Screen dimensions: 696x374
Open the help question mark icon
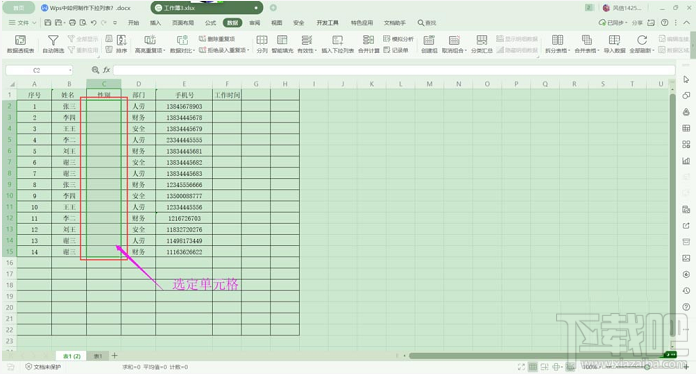664,23
